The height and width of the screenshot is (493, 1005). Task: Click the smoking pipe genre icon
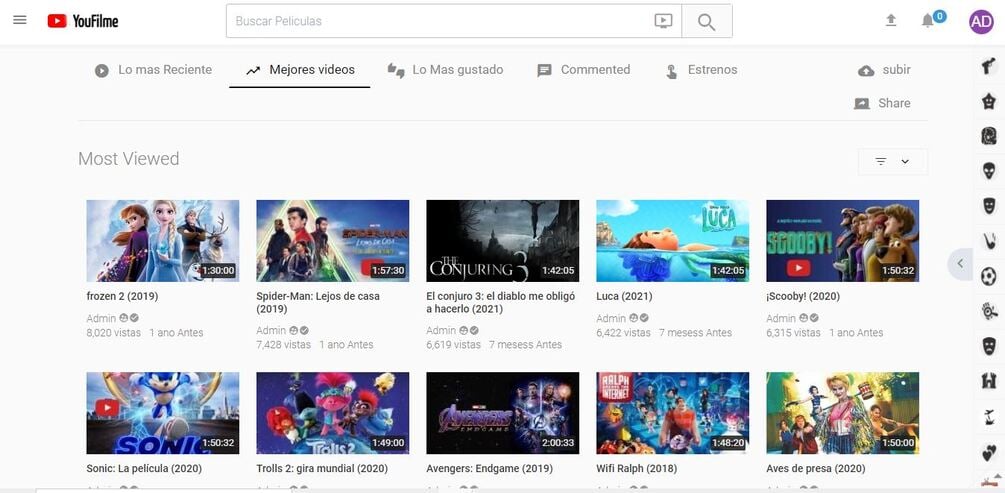click(989, 240)
